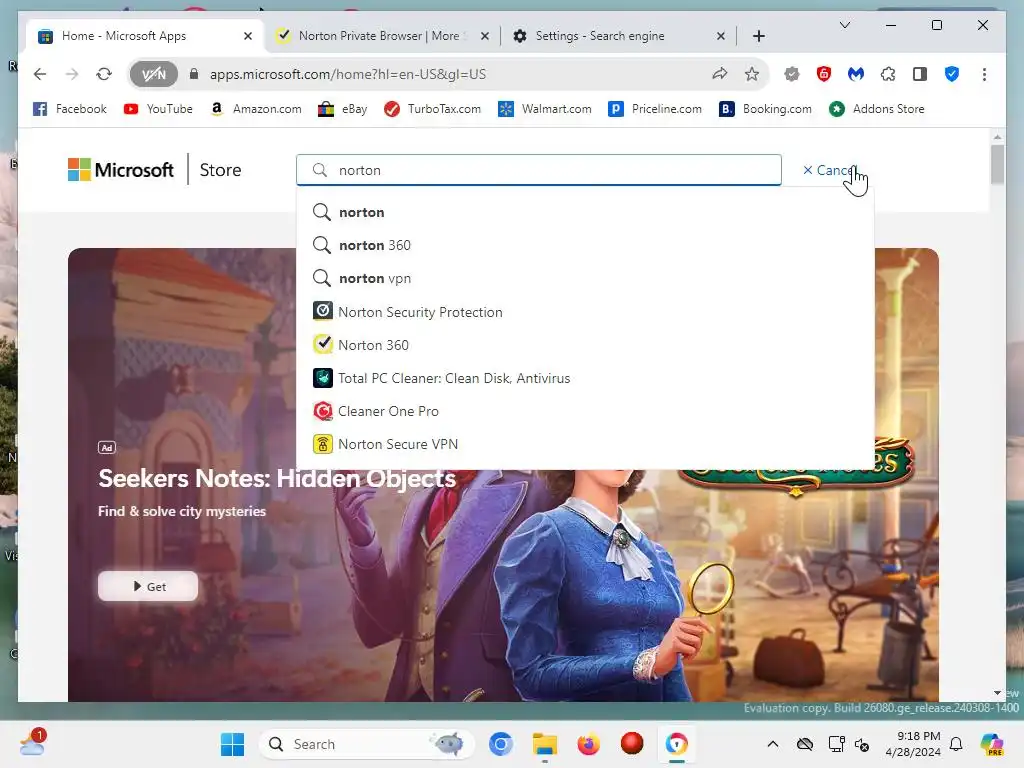Image resolution: width=1024 pixels, height=768 pixels.
Task: Open the Addons Store bookmark
Action: [x=877, y=109]
